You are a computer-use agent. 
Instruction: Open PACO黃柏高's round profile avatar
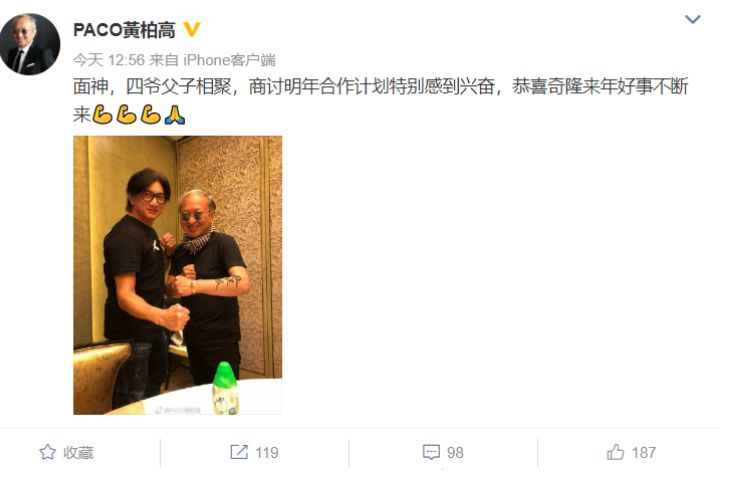coord(30,44)
